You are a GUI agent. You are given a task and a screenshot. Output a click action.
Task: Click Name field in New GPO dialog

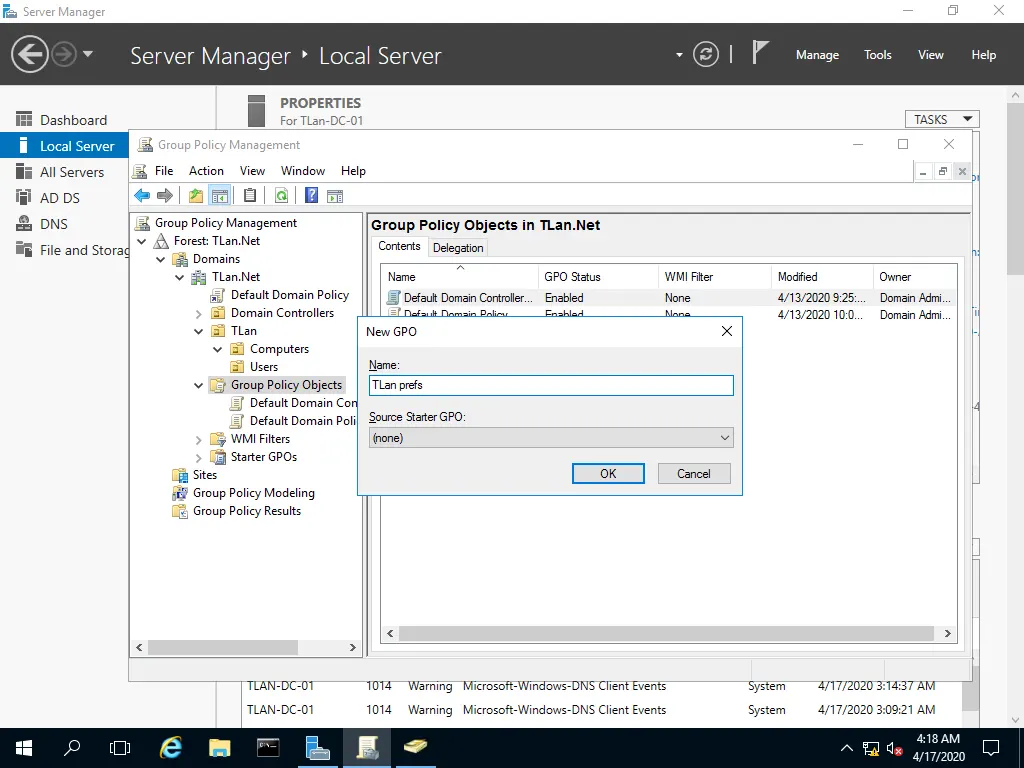pyautogui.click(x=551, y=385)
